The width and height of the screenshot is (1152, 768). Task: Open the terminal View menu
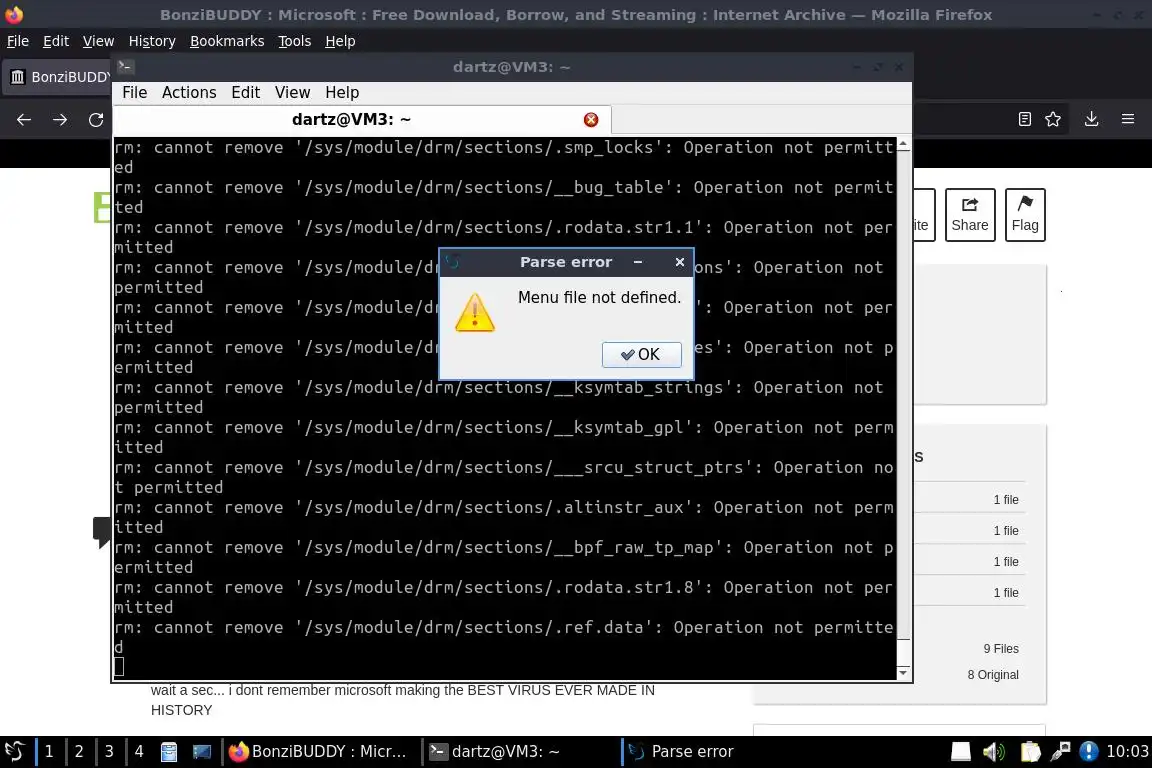pos(292,93)
